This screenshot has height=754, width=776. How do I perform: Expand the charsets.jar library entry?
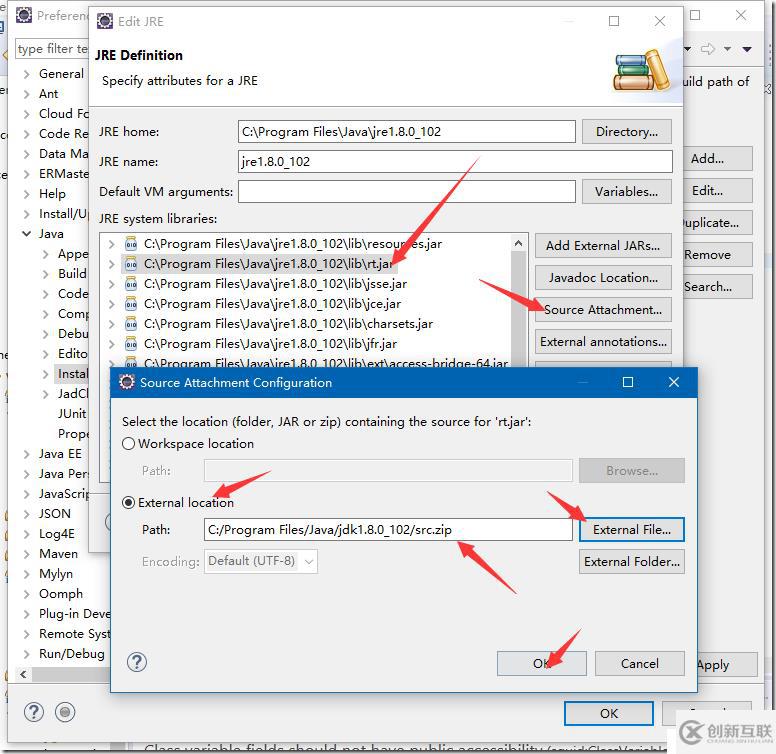pyautogui.click(x=112, y=325)
